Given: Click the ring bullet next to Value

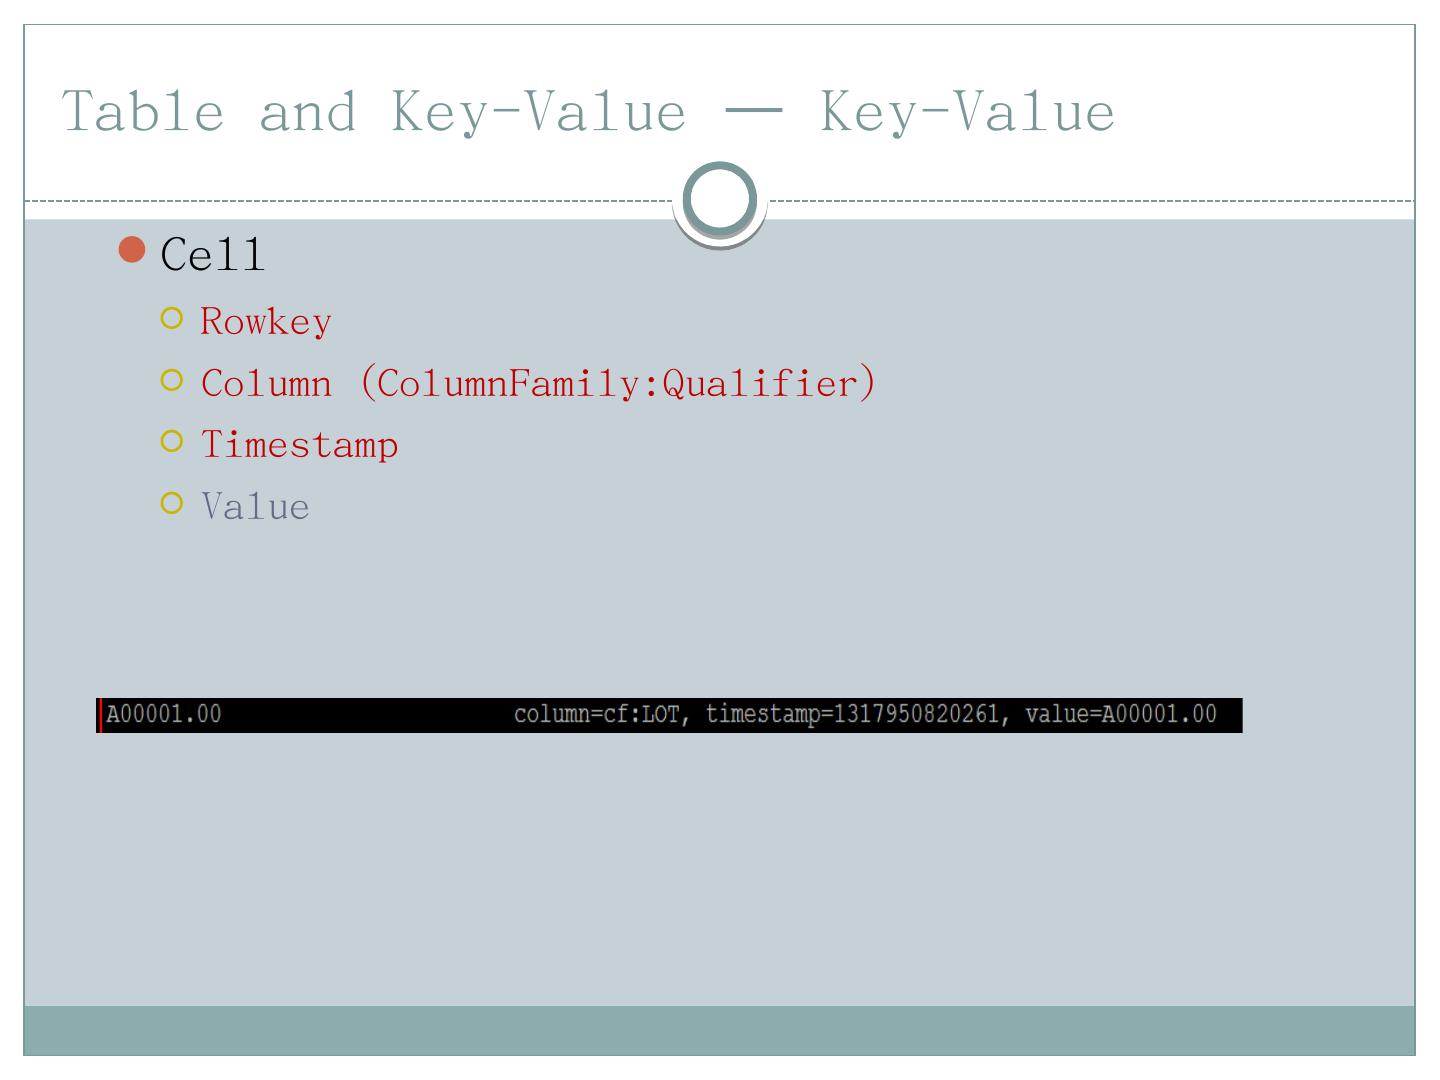Looking at the screenshot, I should (x=172, y=504).
